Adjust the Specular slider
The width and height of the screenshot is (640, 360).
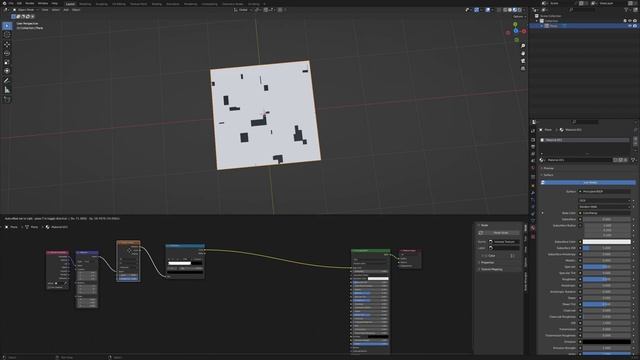coord(607,267)
